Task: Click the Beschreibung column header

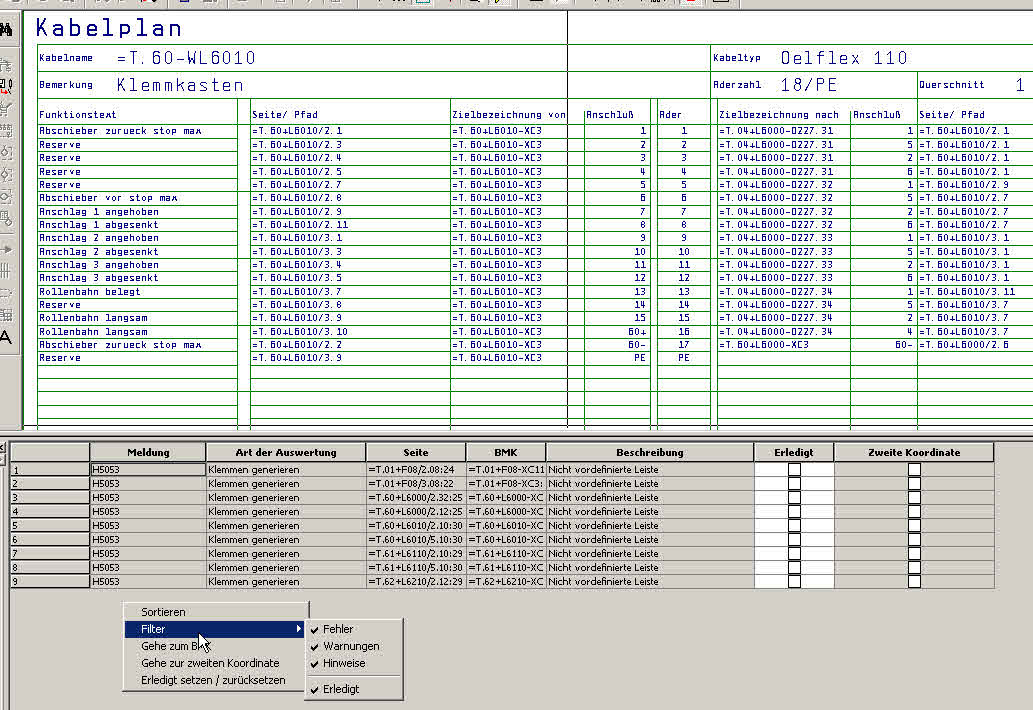Action: [650, 452]
